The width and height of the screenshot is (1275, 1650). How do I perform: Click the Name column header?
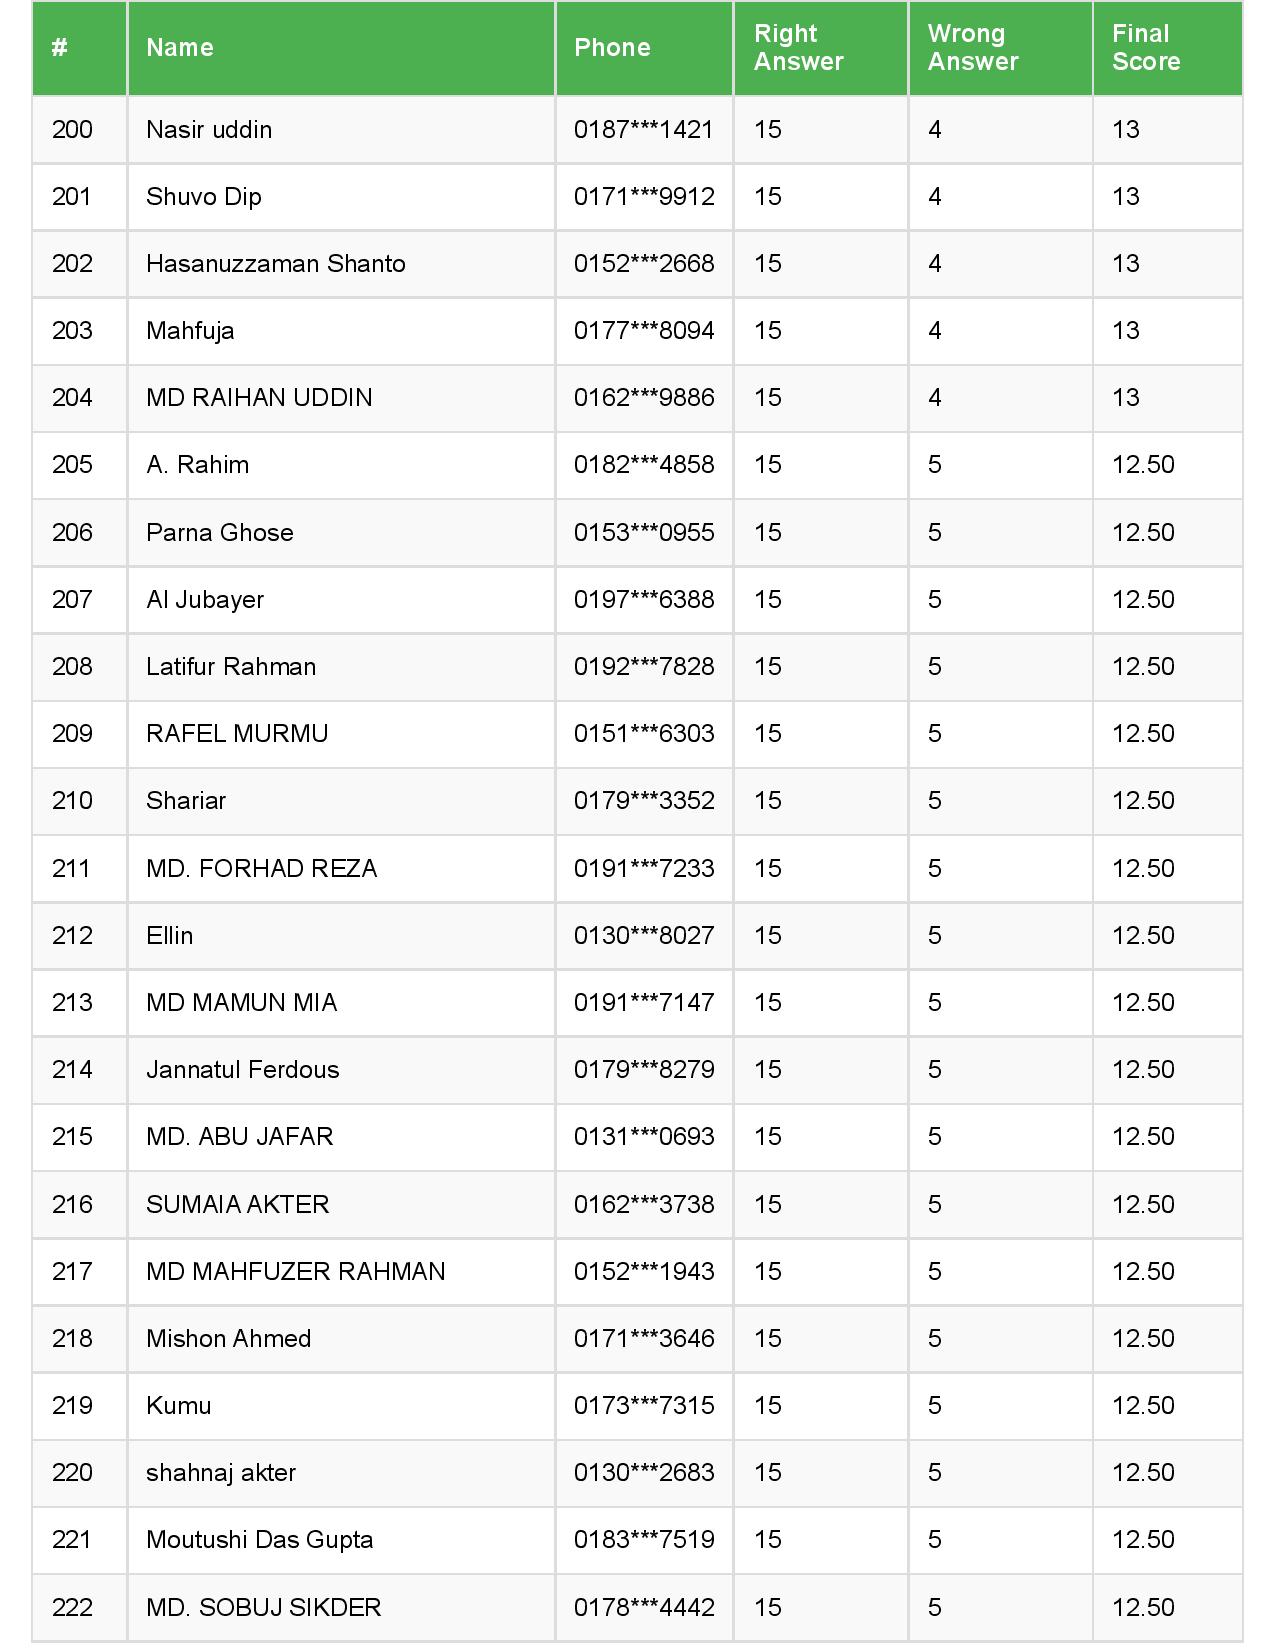(180, 48)
